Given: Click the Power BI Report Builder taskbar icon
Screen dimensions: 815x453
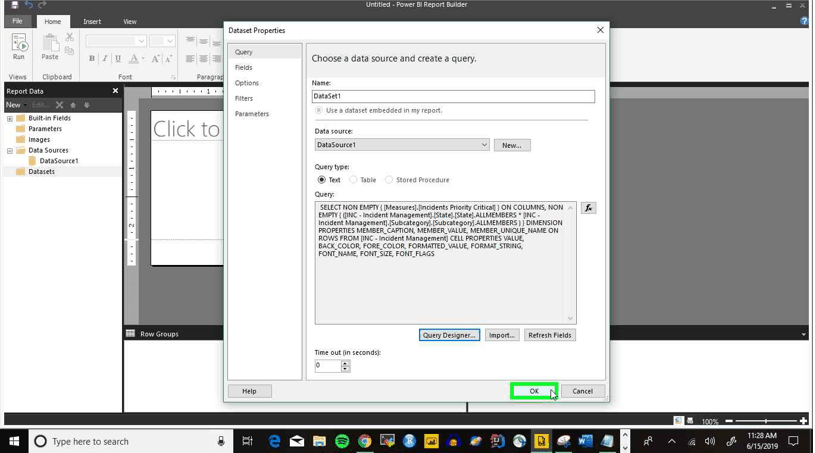Looking at the screenshot, I should point(541,441).
